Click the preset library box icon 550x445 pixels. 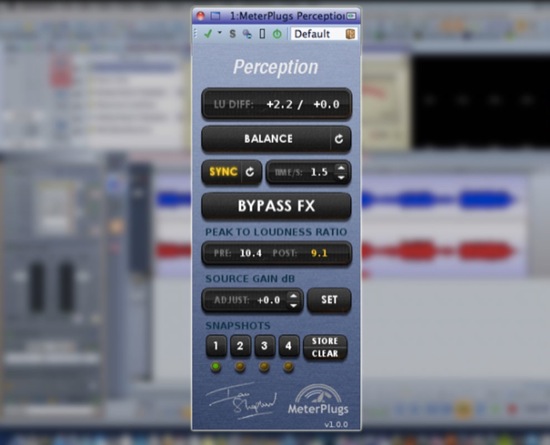(350, 34)
